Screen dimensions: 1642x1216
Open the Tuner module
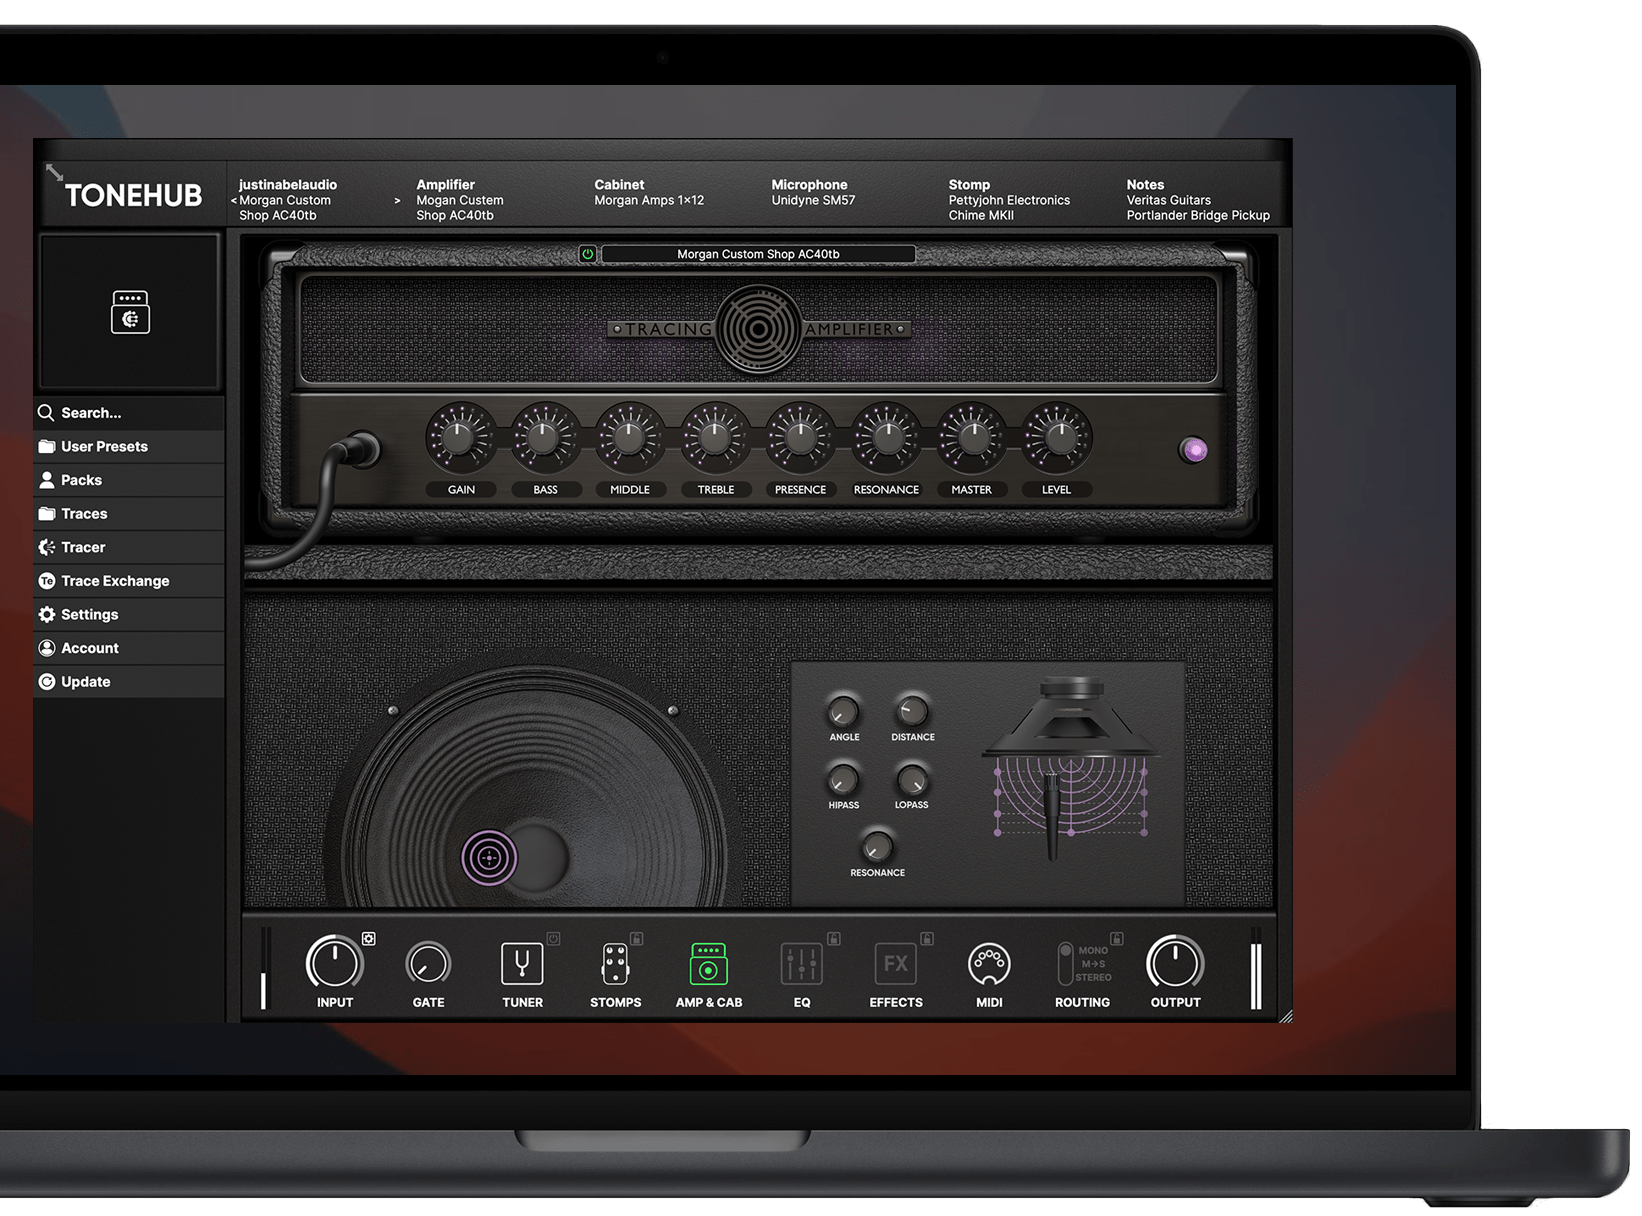click(522, 965)
